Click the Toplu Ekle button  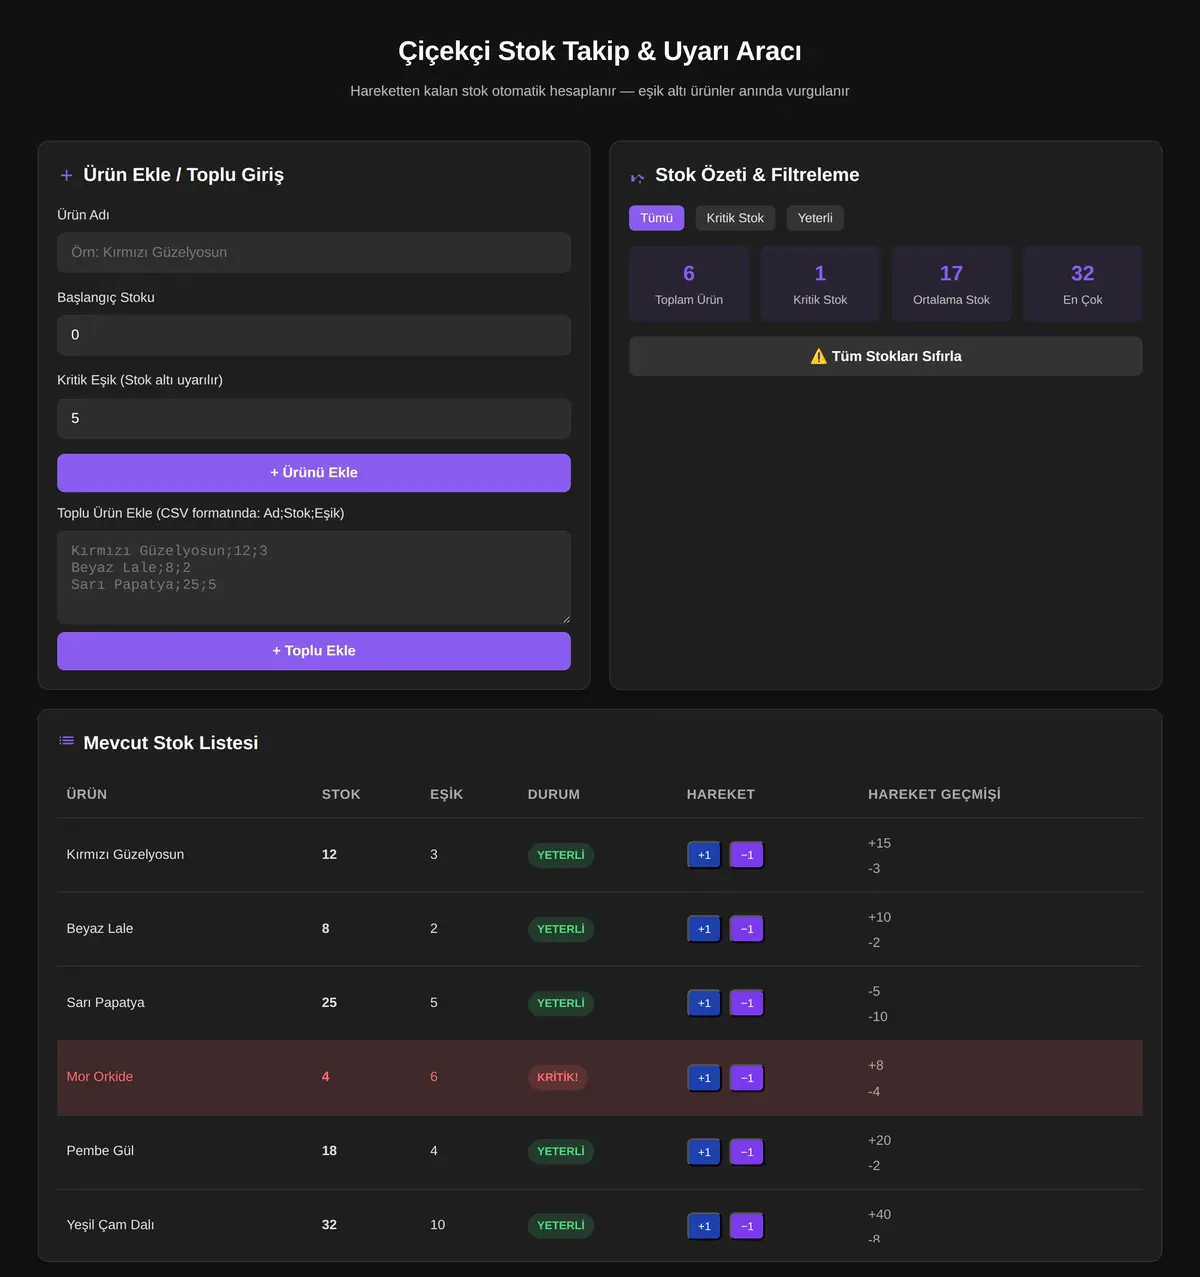click(x=314, y=651)
